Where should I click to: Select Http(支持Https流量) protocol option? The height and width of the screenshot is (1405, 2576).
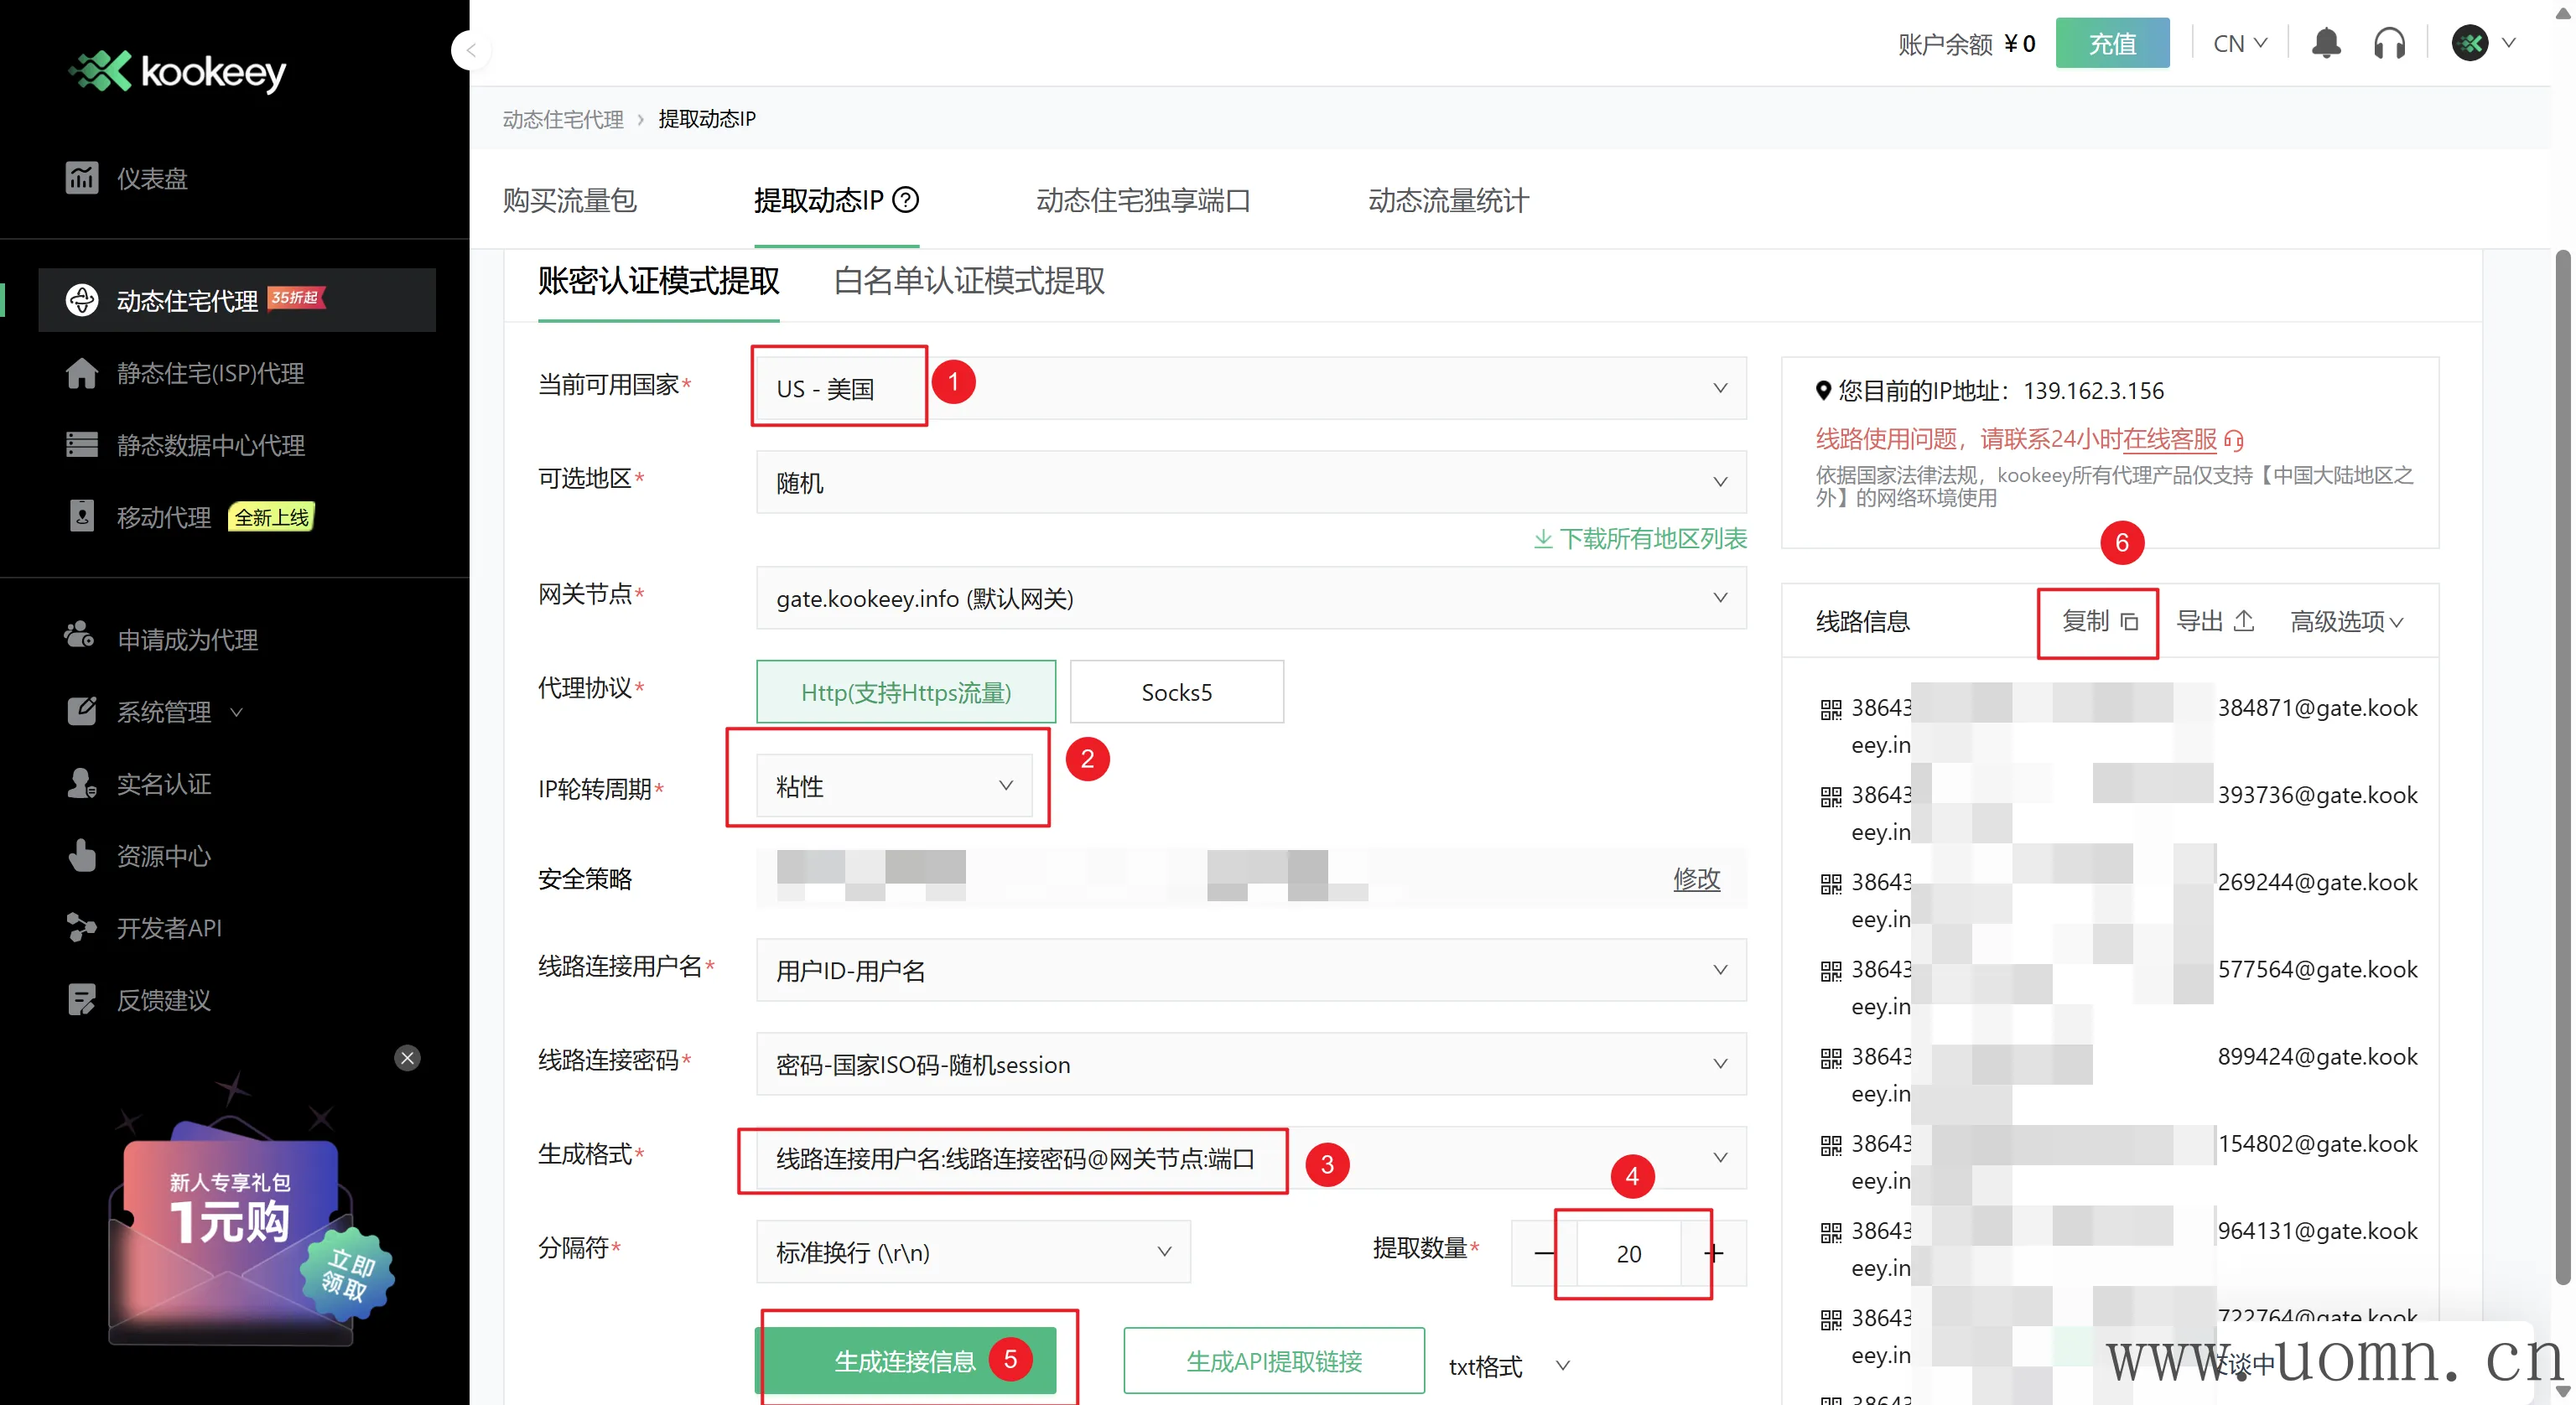pyautogui.click(x=905, y=692)
